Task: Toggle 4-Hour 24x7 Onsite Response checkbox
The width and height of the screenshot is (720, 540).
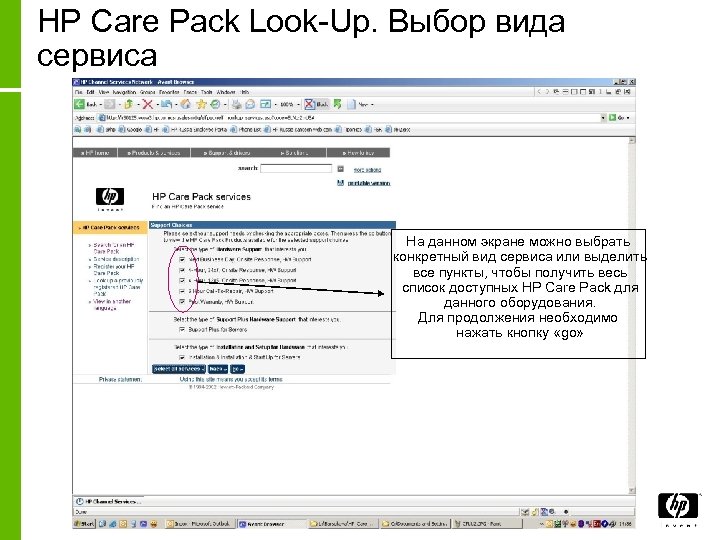Action: click(182, 270)
